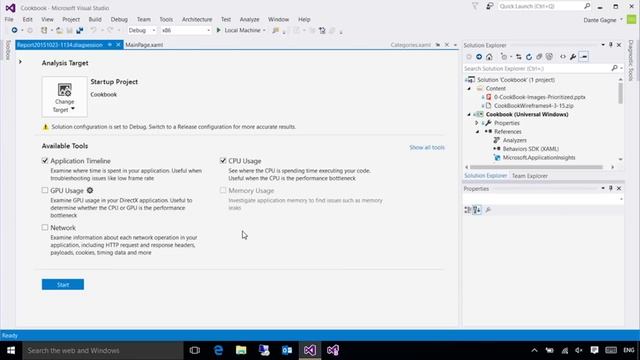Click the Preview Selected Items icon
The width and height of the screenshot is (640, 360).
tap(584, 57)
